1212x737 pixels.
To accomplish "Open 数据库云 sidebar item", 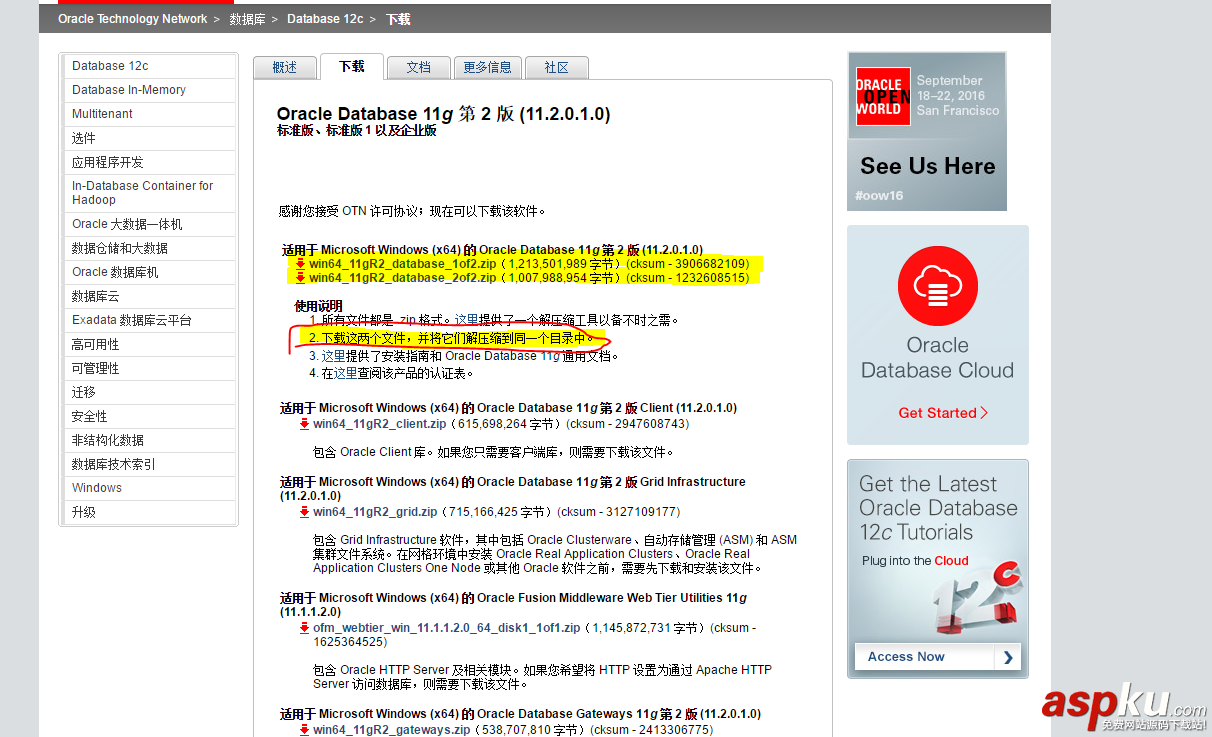I will tap(149, 296).
